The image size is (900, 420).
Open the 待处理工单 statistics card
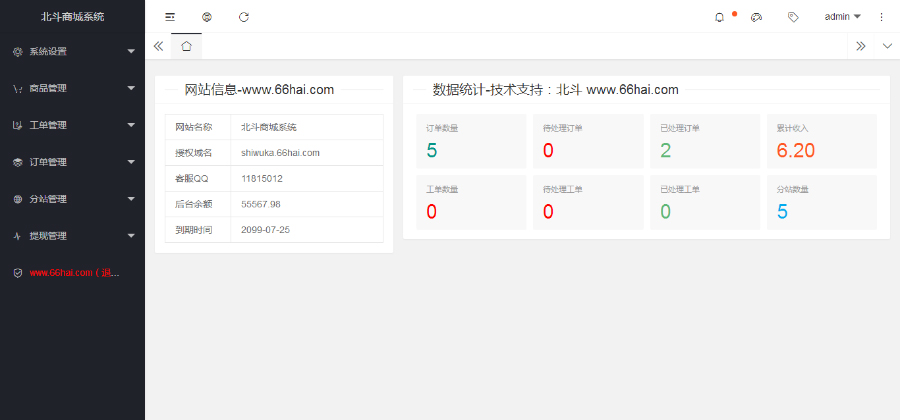click(x=588, y=203)
